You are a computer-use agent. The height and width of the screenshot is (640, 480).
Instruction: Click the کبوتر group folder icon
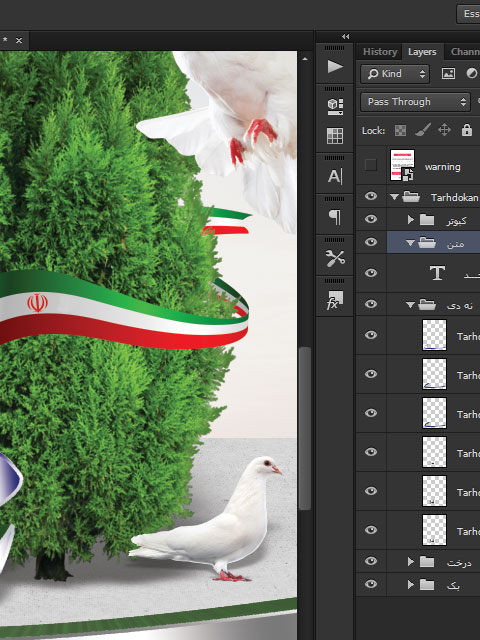pyautogui.click(x=427, y=220)
